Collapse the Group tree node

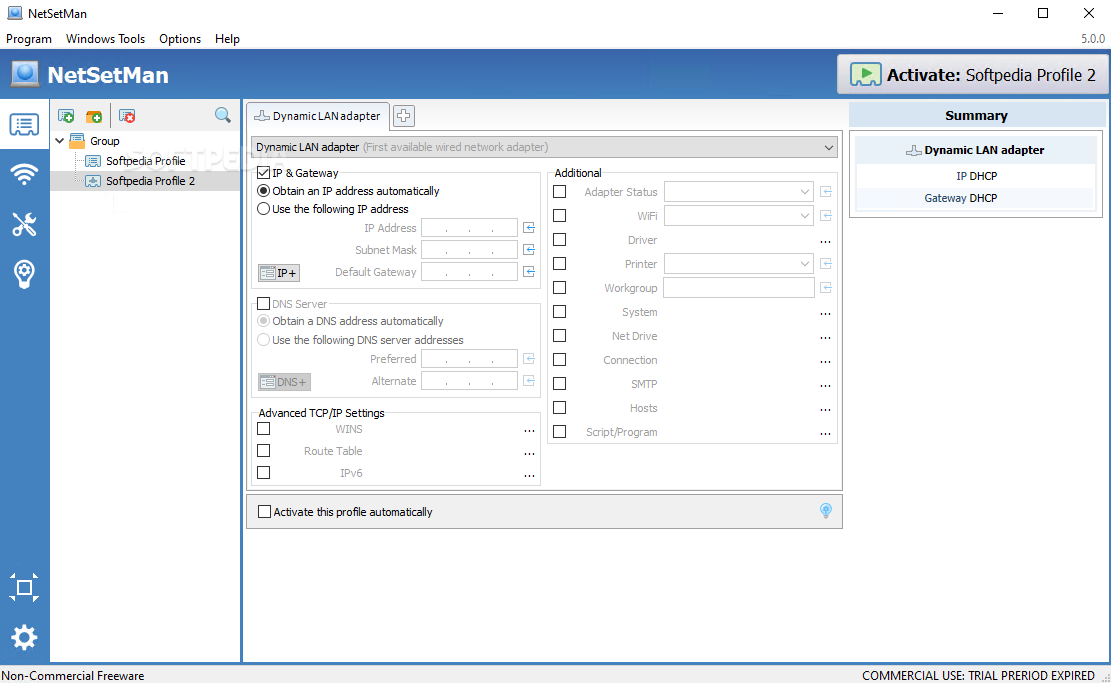pyautogui.click(x=60, y=140)
